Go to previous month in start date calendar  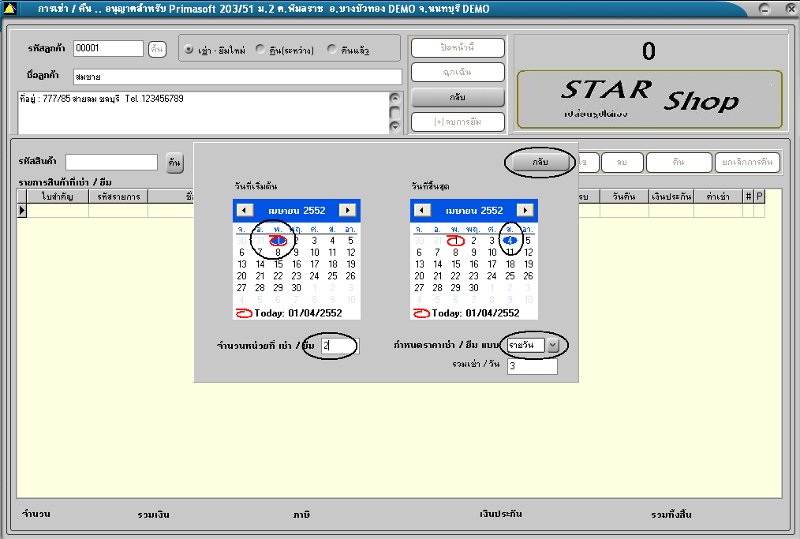click(245, 210)
